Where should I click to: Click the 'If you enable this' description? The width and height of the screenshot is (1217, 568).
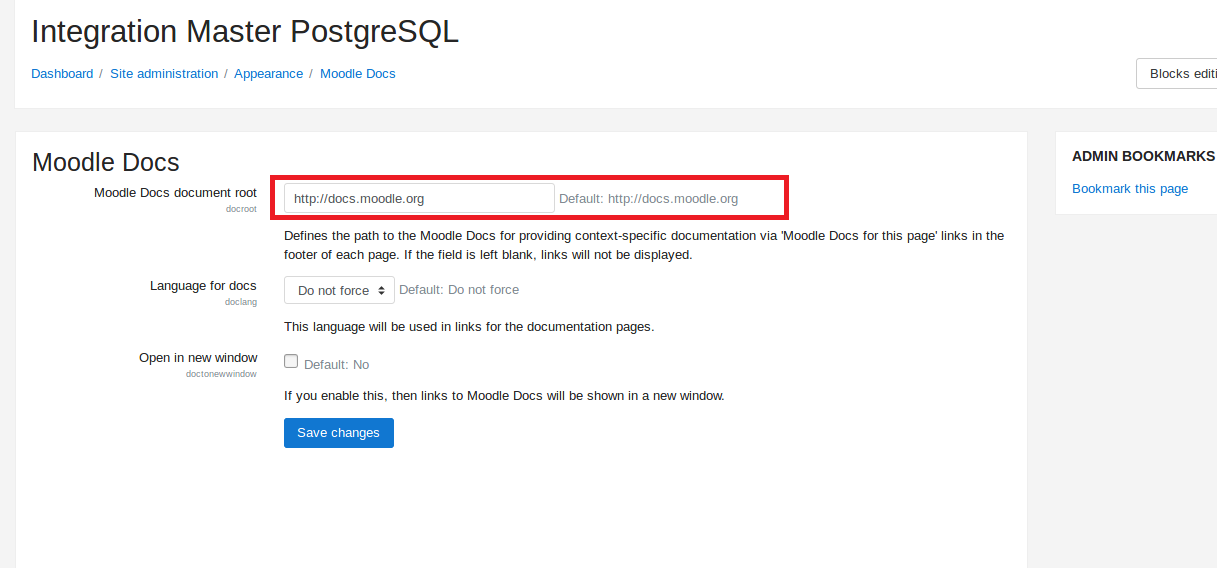click(504, 396)
